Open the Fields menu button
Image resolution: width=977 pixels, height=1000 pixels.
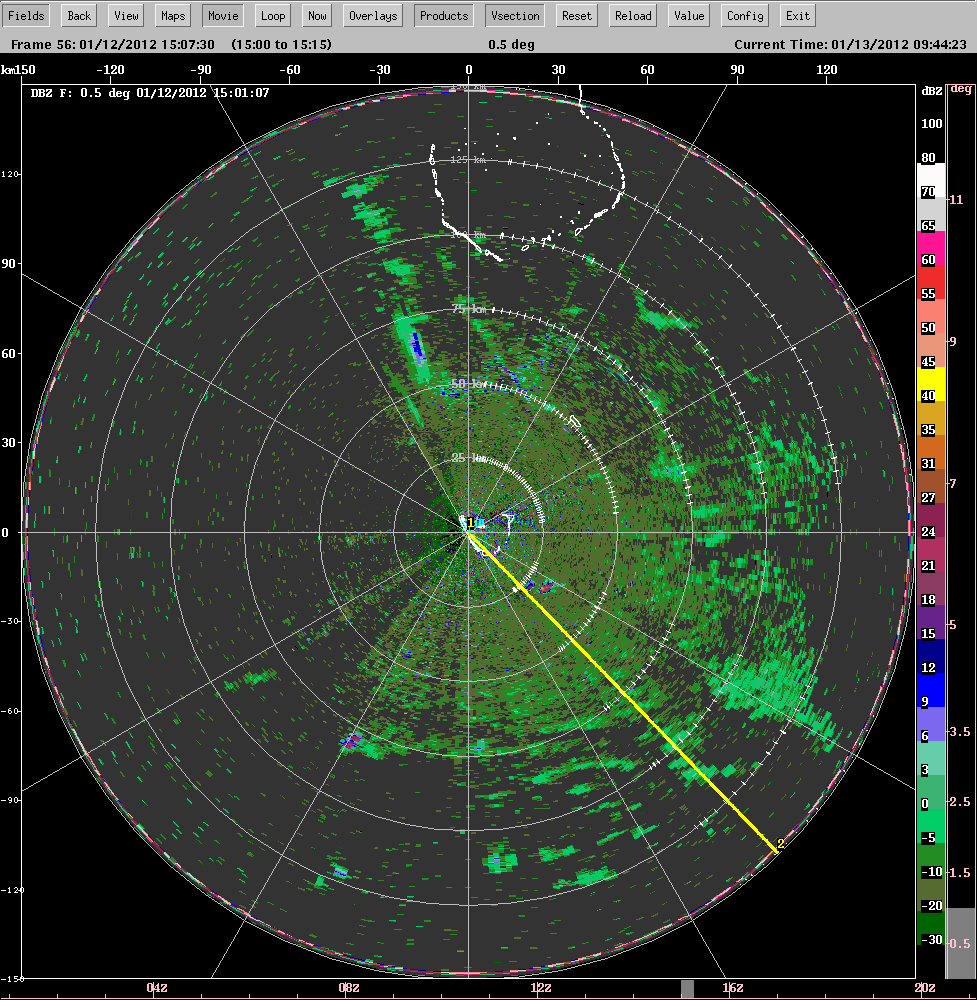(x=26, y=16)
